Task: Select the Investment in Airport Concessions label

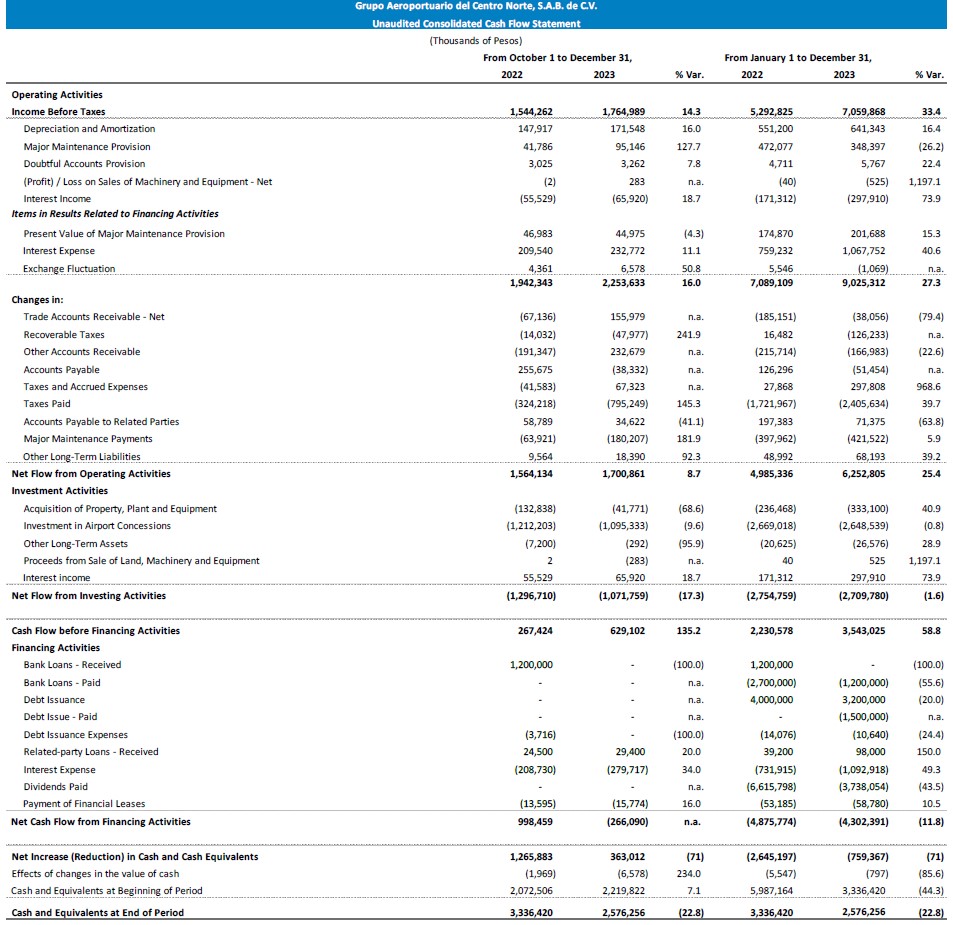Action: click(97, 526)
